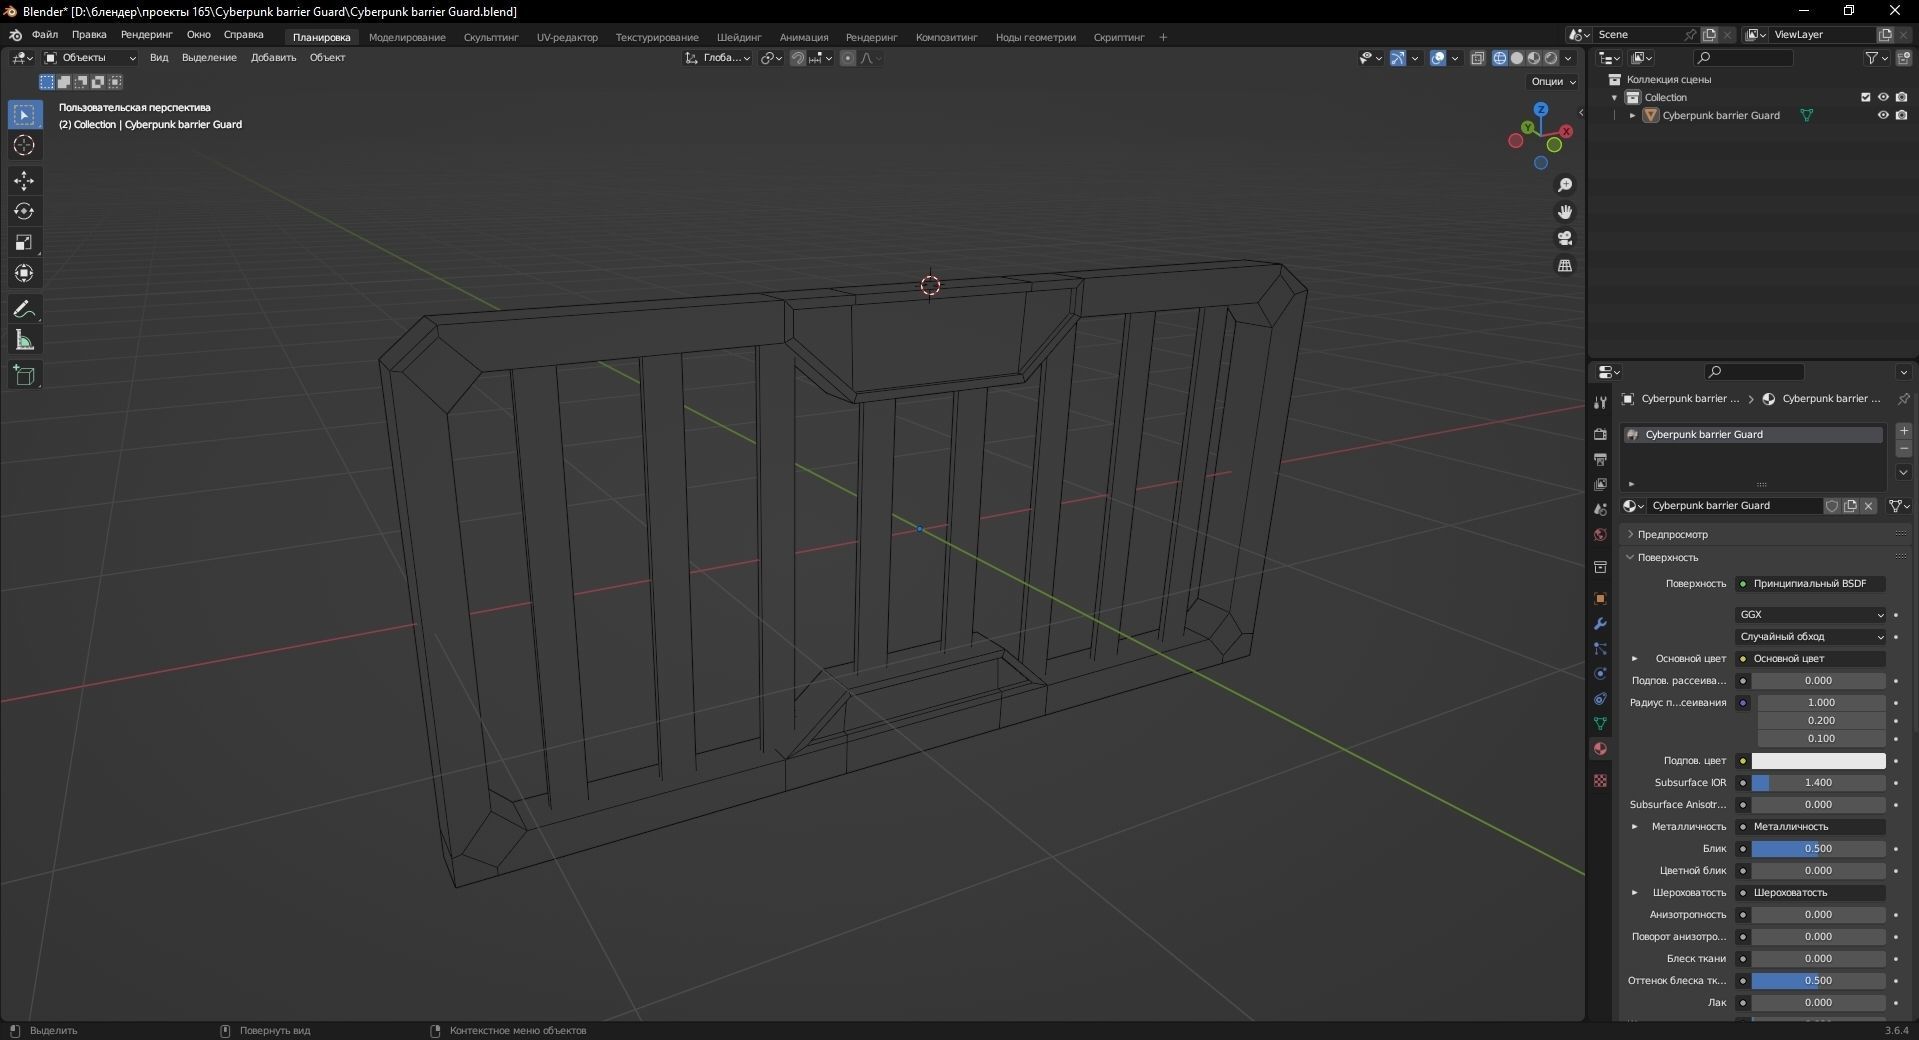The width and height of the screenshot is (1919, 1040).
Task: Open the View Layer properties tab
Action: click(x=1600, y=484)
